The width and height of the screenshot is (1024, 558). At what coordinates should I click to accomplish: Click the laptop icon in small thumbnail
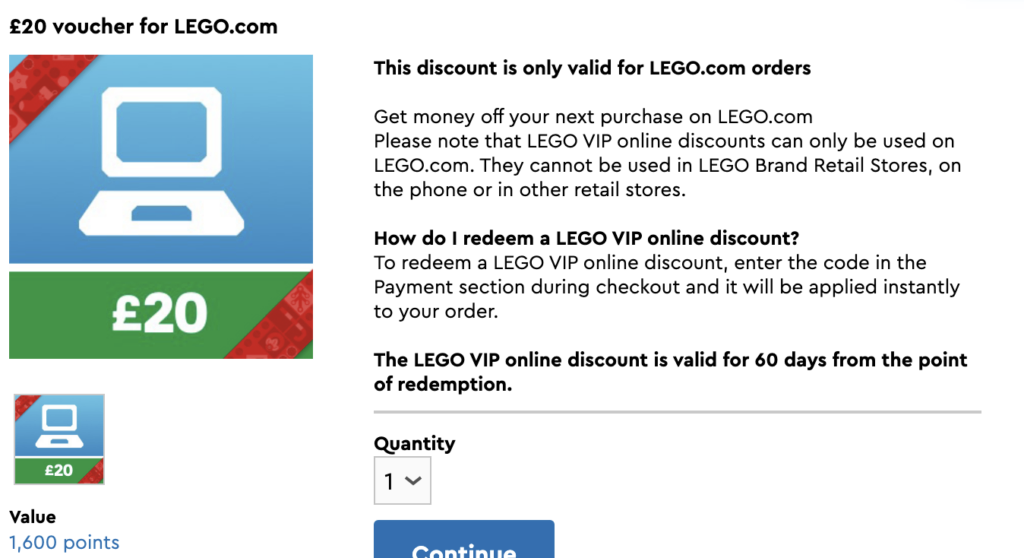pos(59,426)
